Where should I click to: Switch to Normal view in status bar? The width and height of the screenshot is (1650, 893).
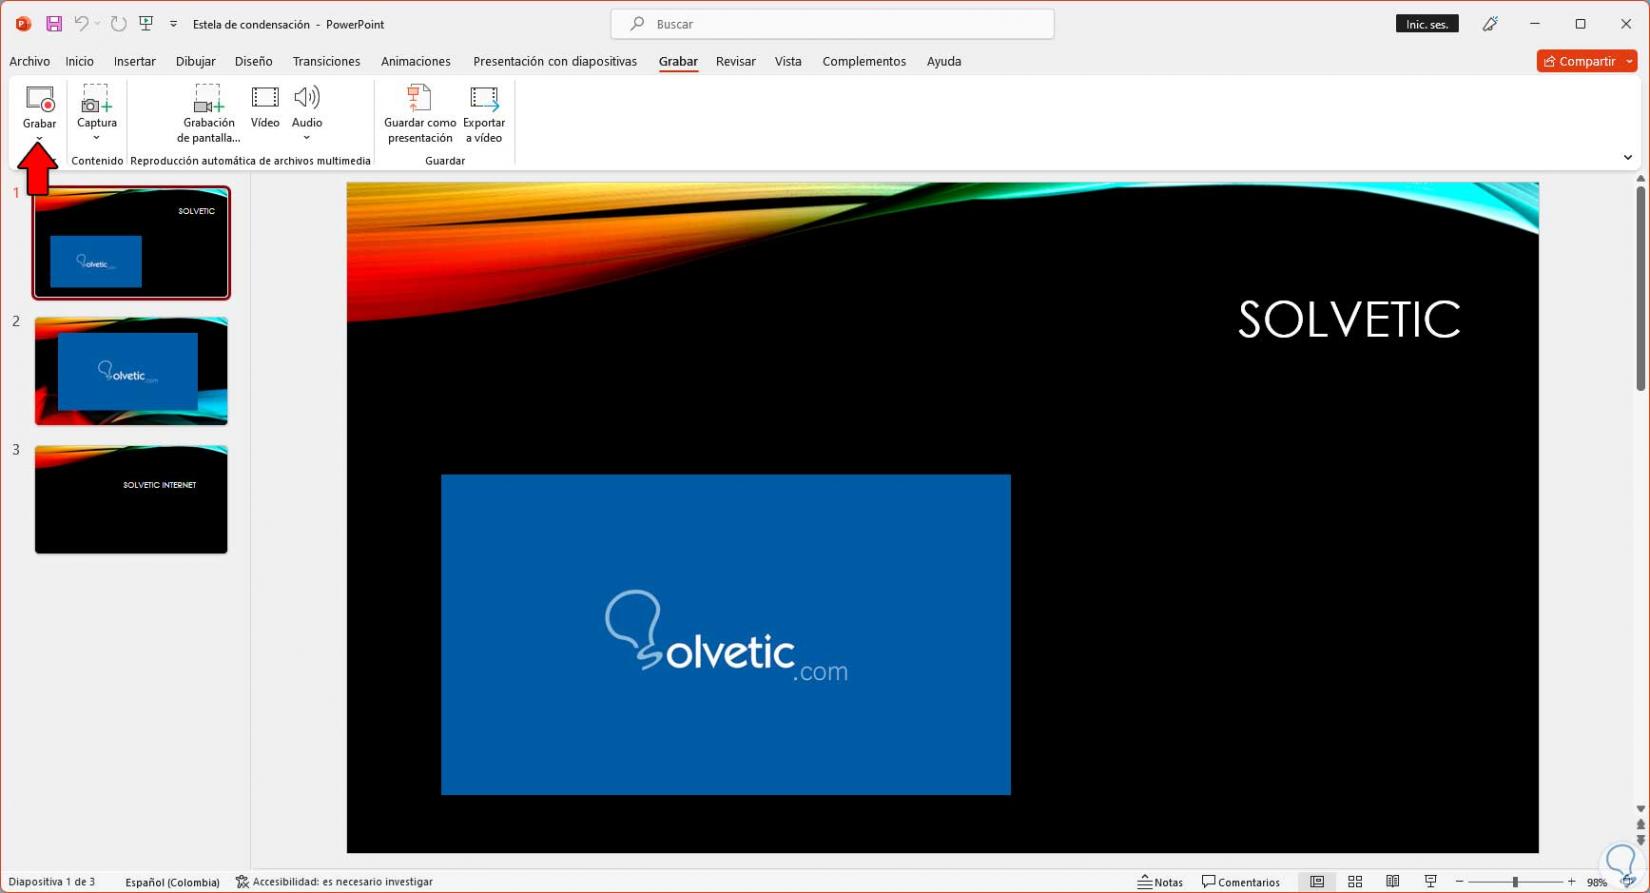tap(1317, 882)
